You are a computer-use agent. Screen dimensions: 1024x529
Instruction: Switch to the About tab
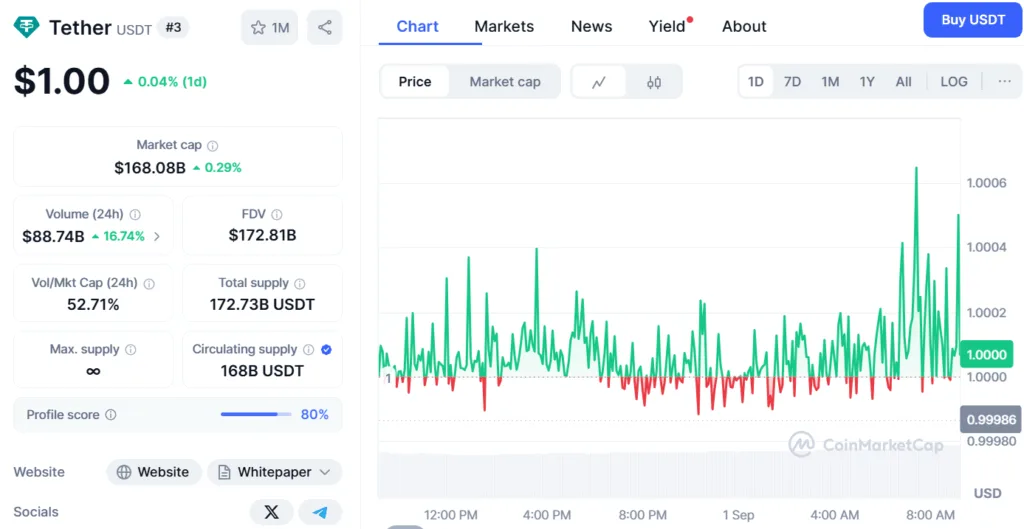tap(744, 26)
